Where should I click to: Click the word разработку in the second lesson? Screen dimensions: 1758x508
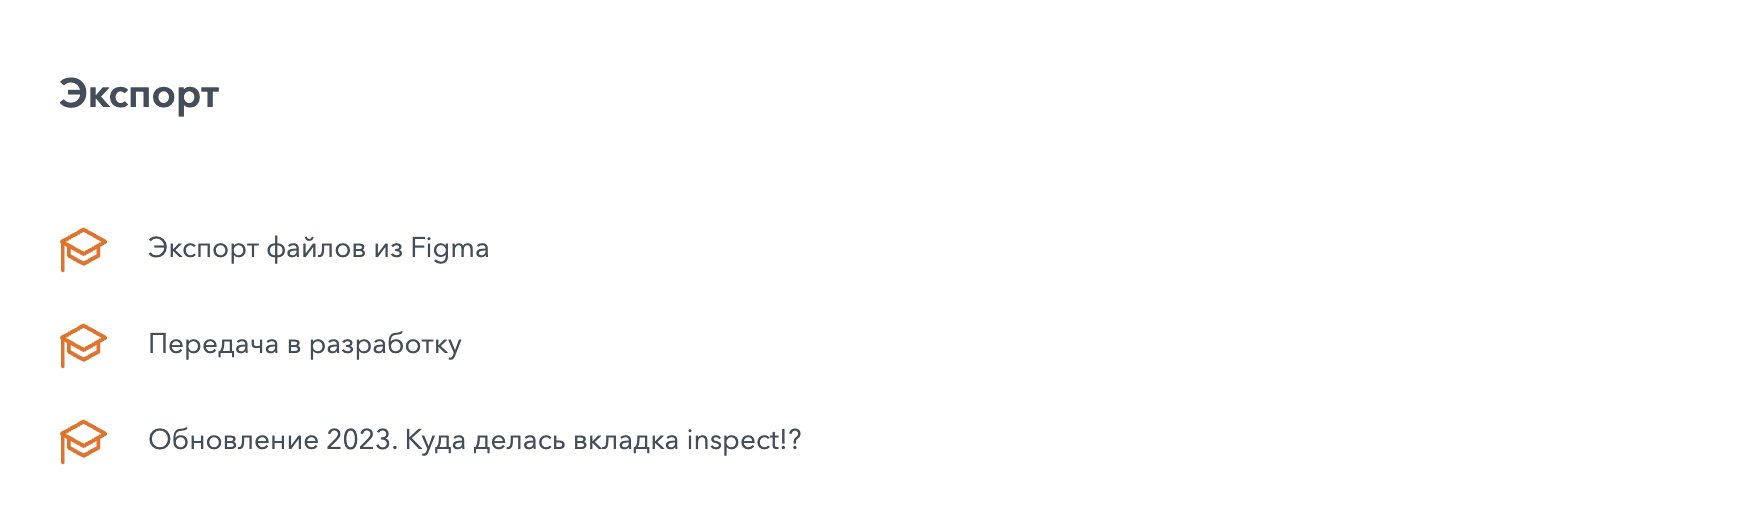385,344
